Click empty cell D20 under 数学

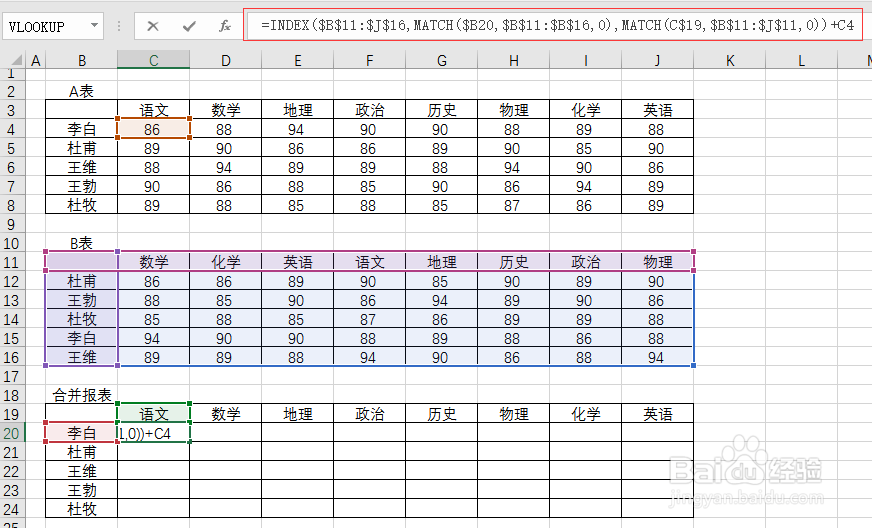click(x=226, y=433)
